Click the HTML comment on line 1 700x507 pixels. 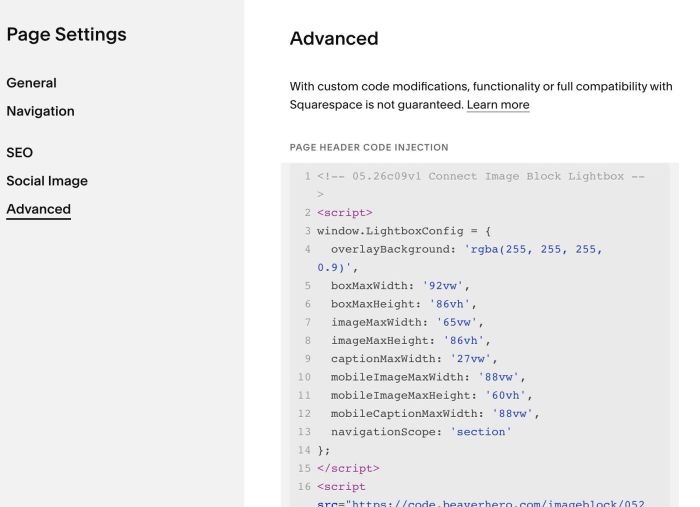point(480,185)
